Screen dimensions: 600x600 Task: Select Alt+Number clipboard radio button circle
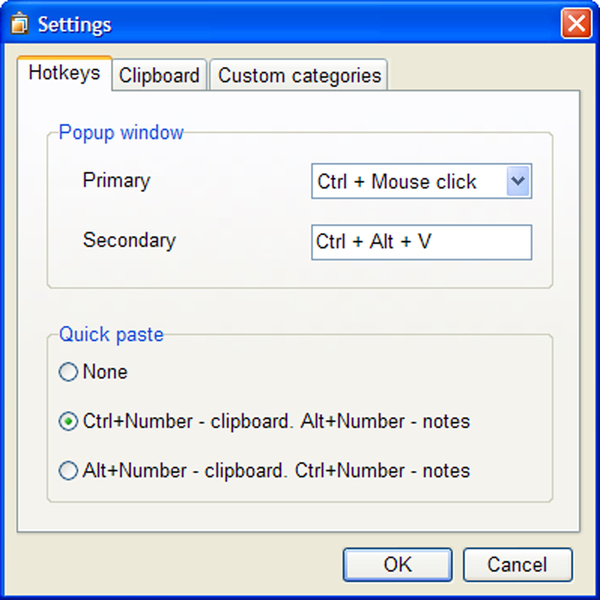coord(68,471)
